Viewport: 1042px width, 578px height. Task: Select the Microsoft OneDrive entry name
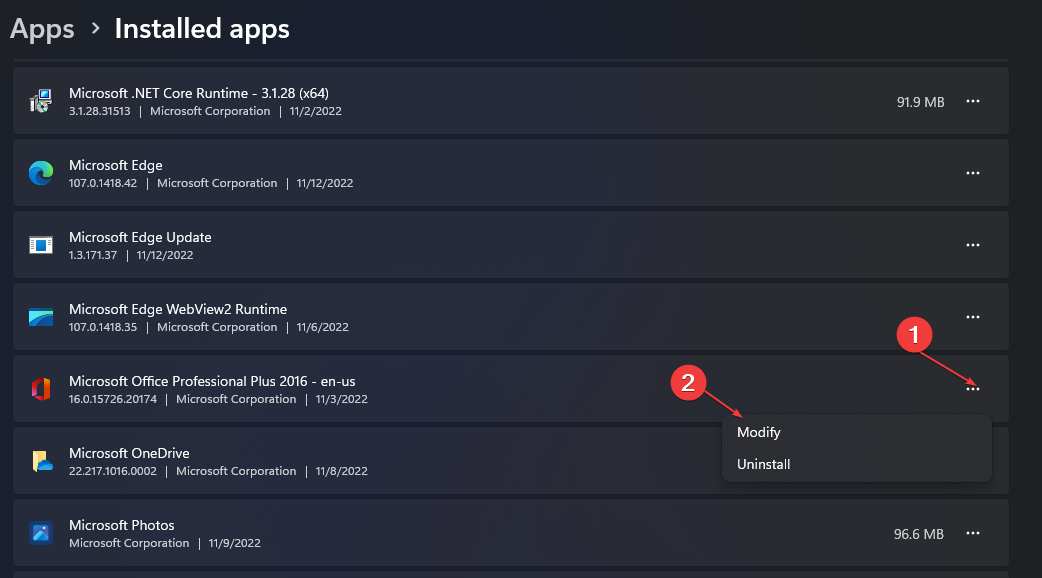tap(129, 453)
